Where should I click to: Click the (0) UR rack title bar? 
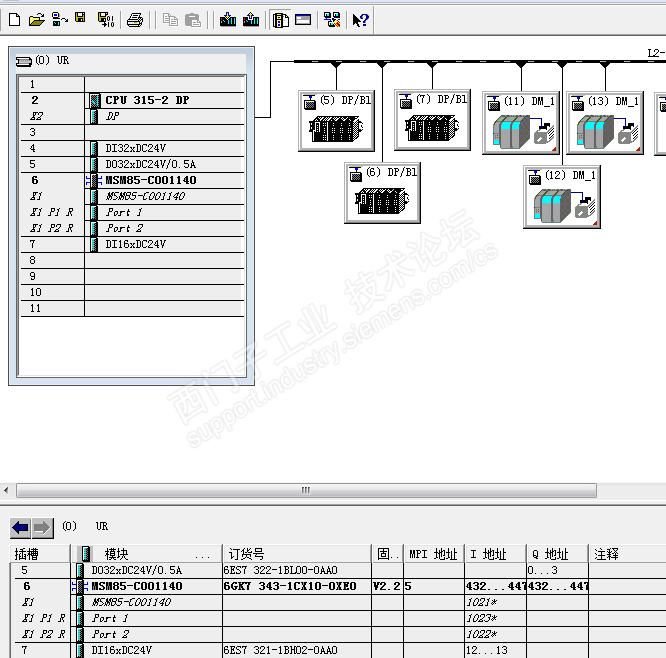click(x=131, y=60)
